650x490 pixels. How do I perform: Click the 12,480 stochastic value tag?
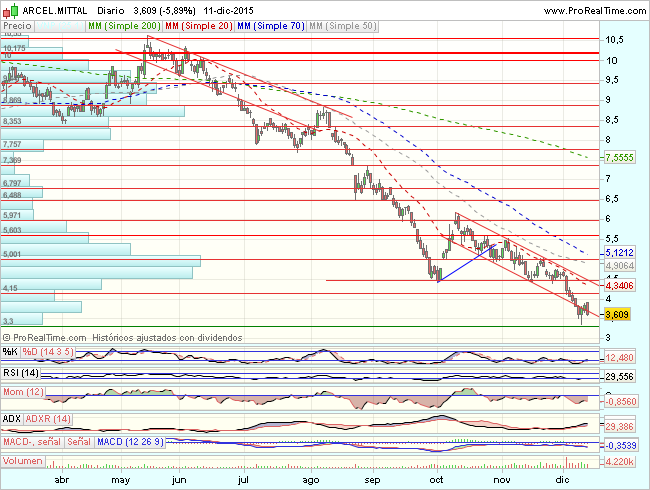pyautogui.click(x=619, y=358)
